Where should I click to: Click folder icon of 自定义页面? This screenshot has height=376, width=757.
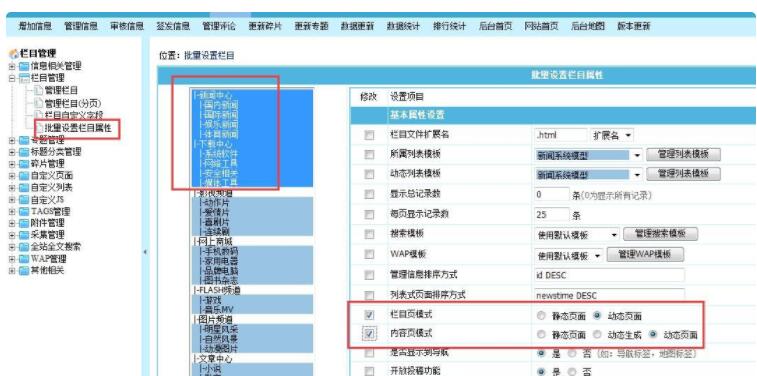(24, 176)
